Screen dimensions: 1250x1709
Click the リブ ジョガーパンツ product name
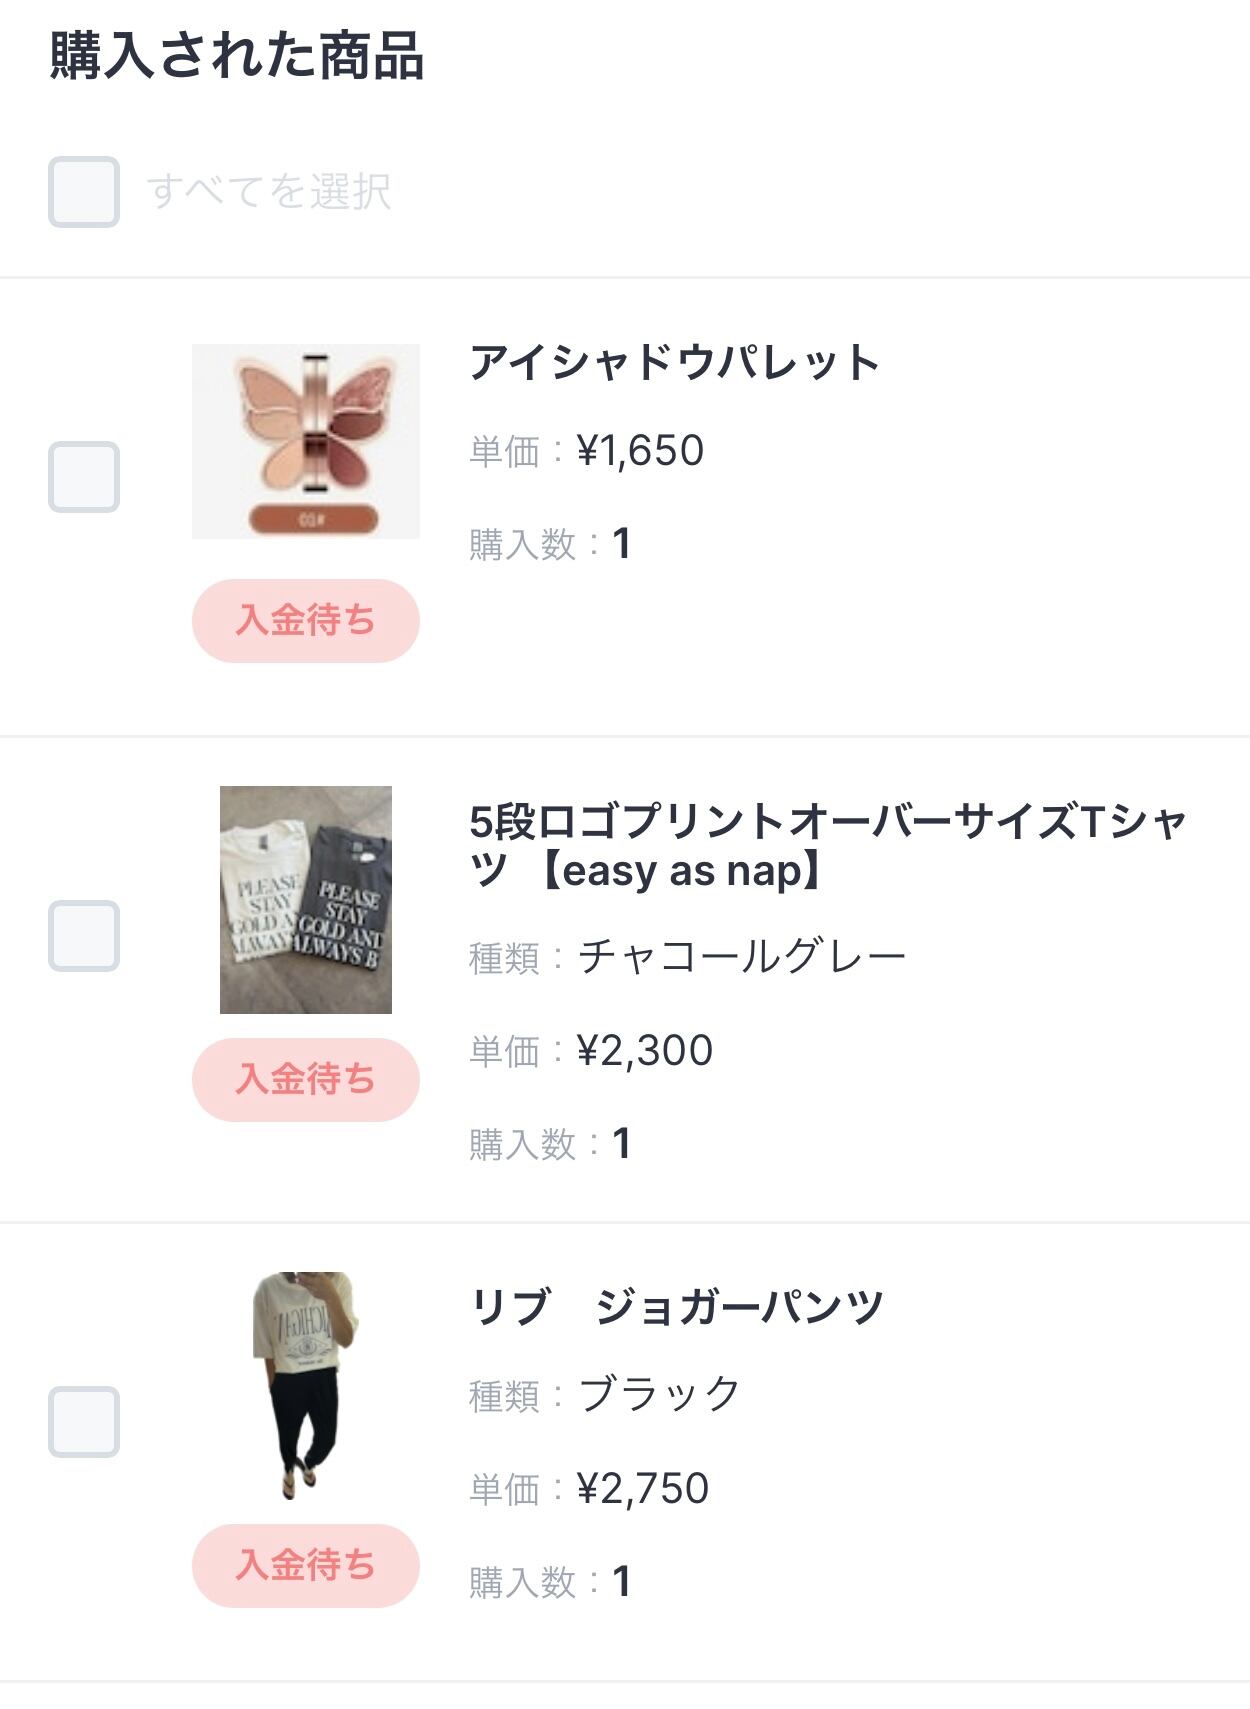[x=677, y=1307]
